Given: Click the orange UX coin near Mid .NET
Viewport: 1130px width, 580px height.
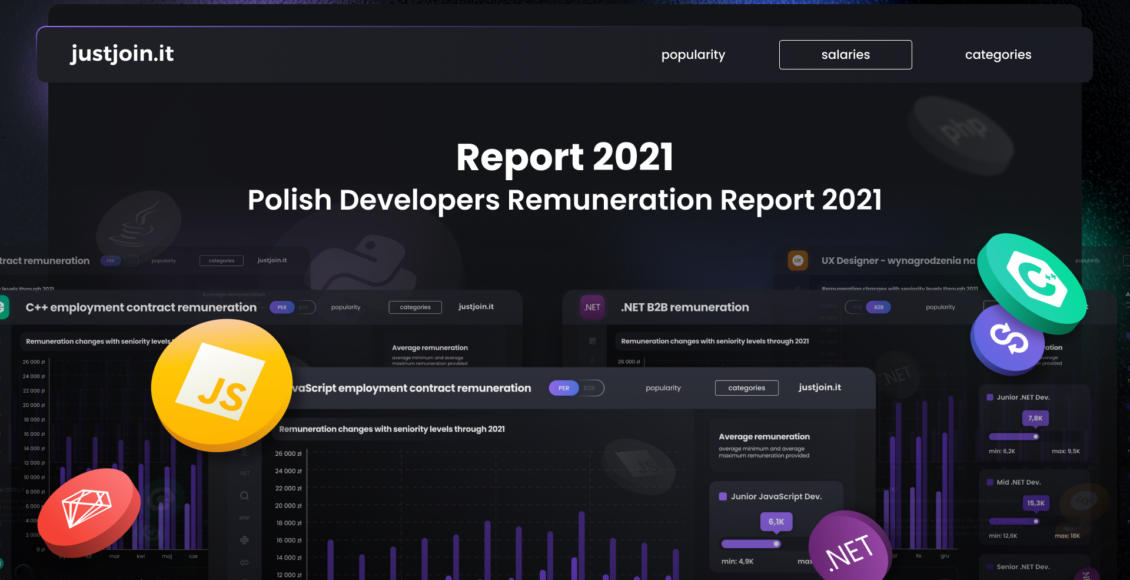Looking at the screenshot, I should [1084, 504].
